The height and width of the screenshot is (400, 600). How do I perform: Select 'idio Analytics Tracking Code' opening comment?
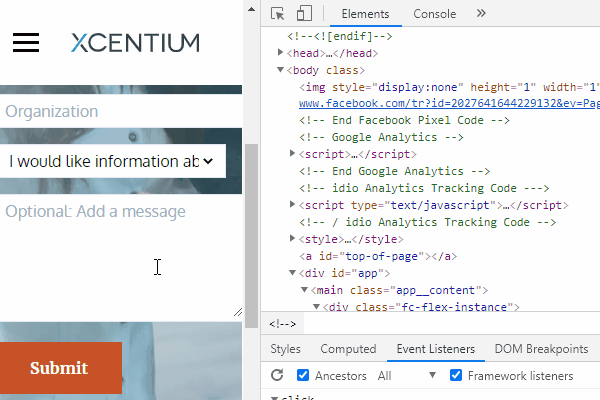(x=424, y=188)
